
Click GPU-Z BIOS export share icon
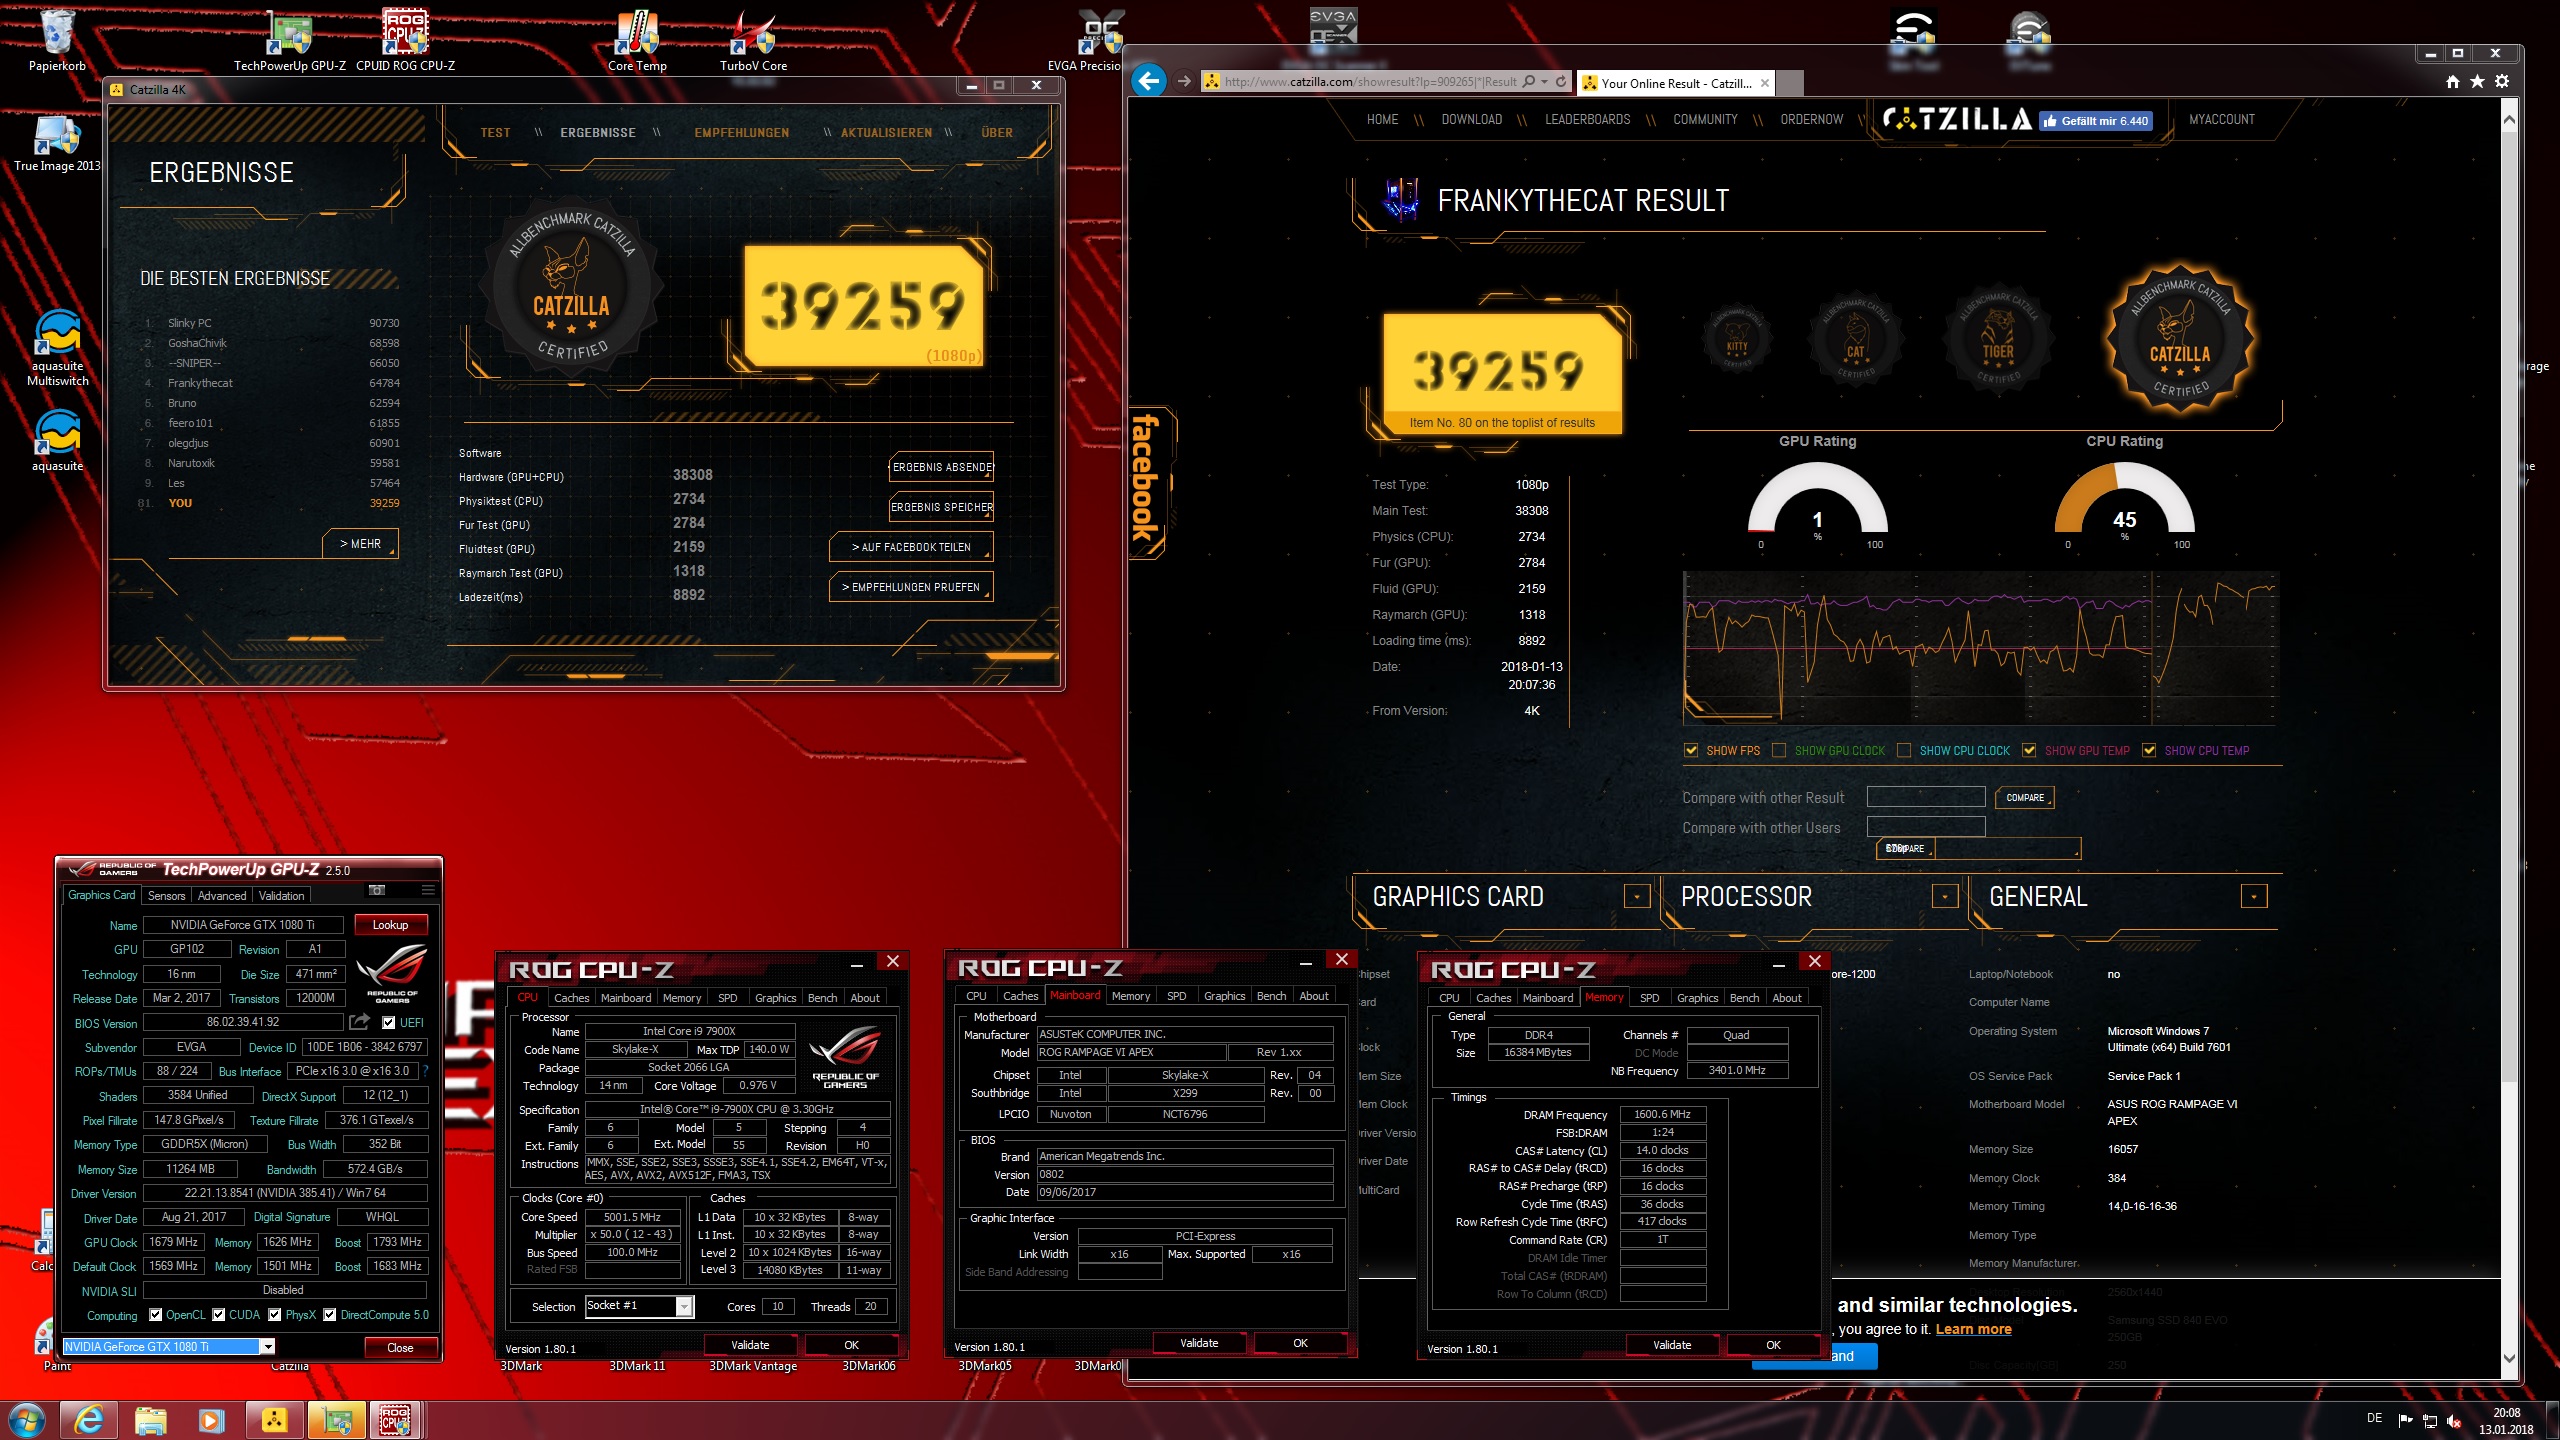pos(359,1022)
